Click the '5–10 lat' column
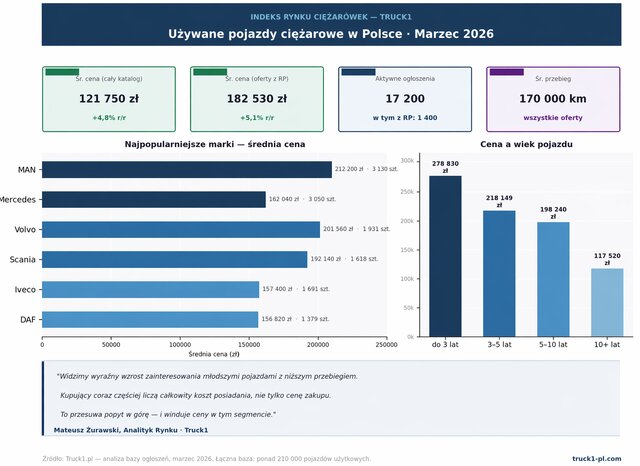 coord(553,279)
